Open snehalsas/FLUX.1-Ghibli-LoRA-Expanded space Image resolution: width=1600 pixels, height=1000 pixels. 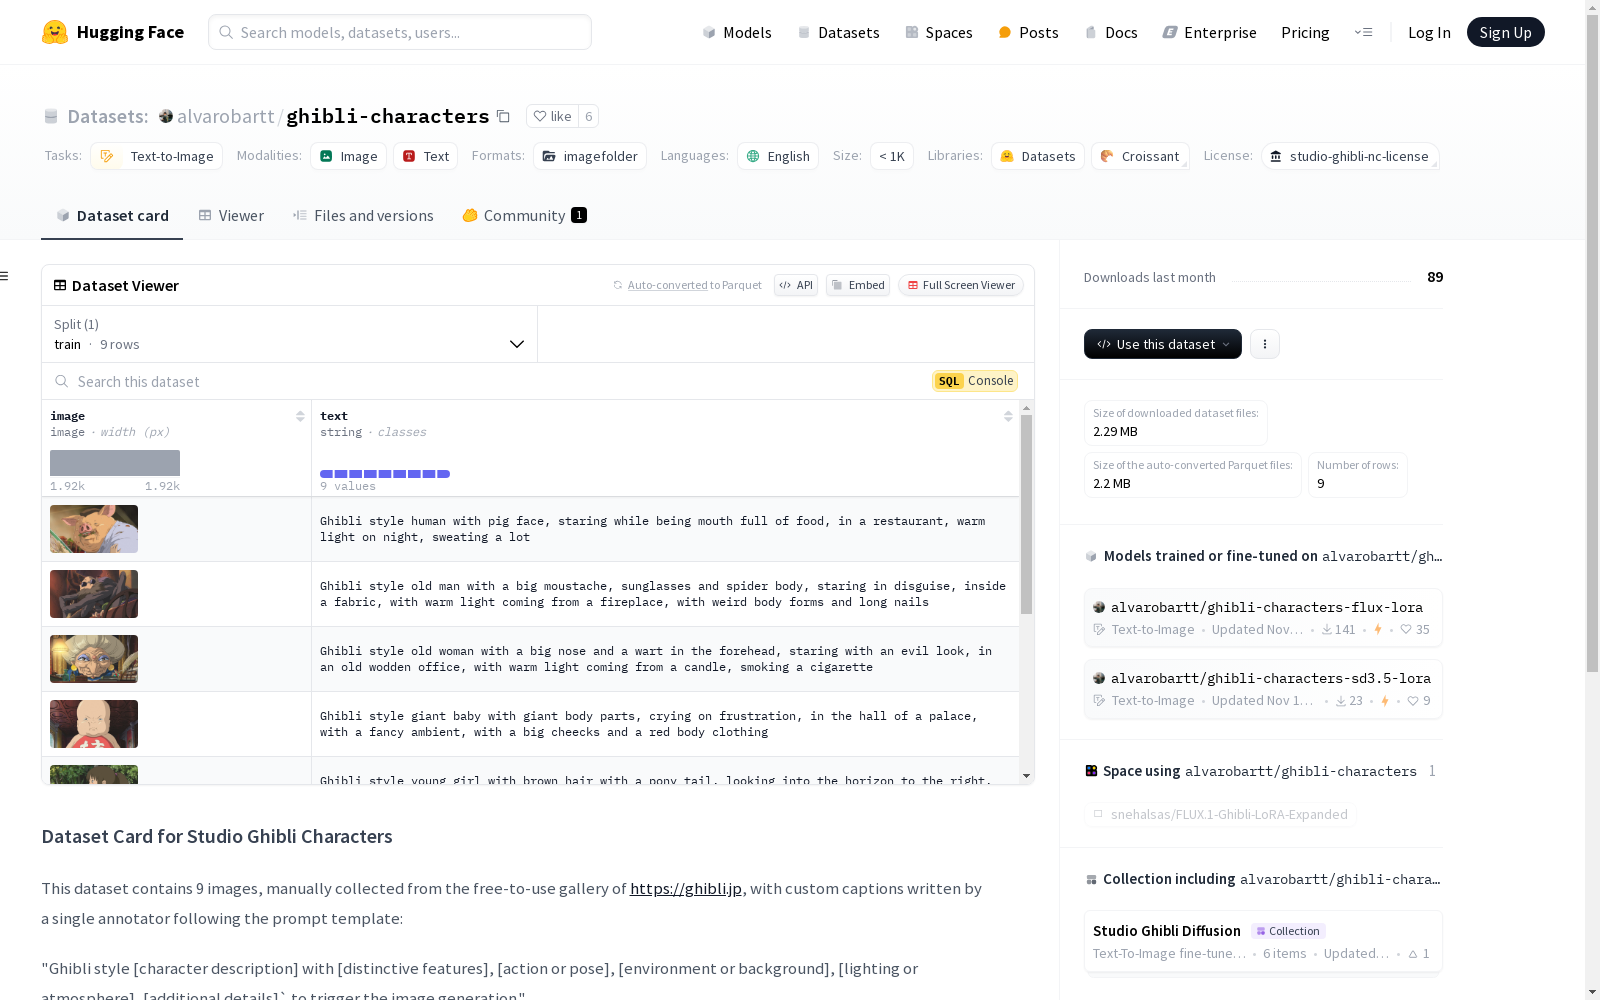click(x=1220, y=814)
